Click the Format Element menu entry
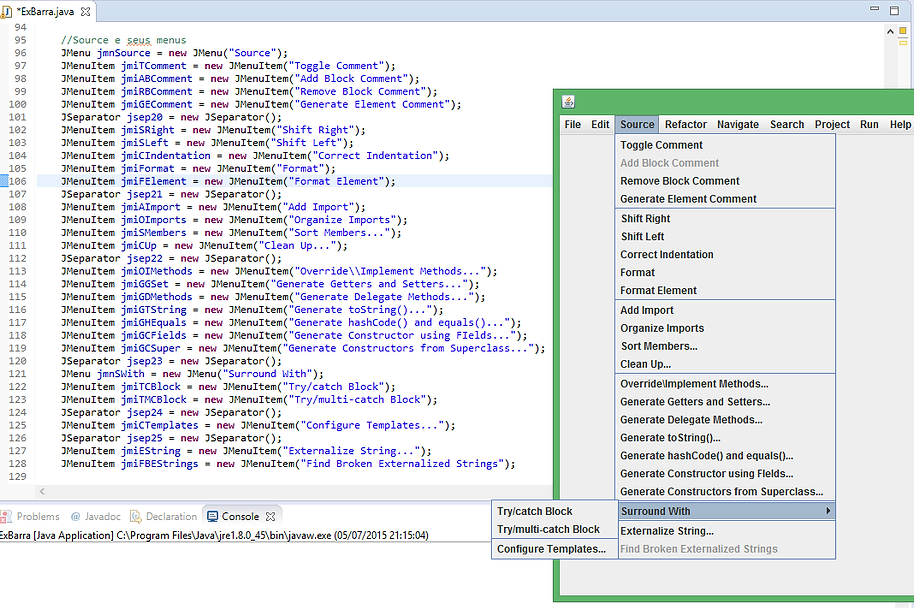This screenshot has width=914, height=608. coord(725,291)
